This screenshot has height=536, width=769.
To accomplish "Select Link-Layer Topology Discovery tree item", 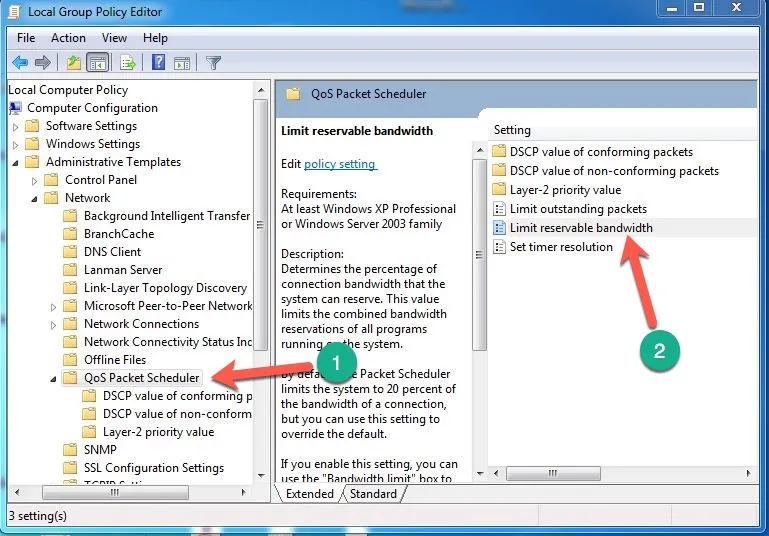I will point(165,288).
